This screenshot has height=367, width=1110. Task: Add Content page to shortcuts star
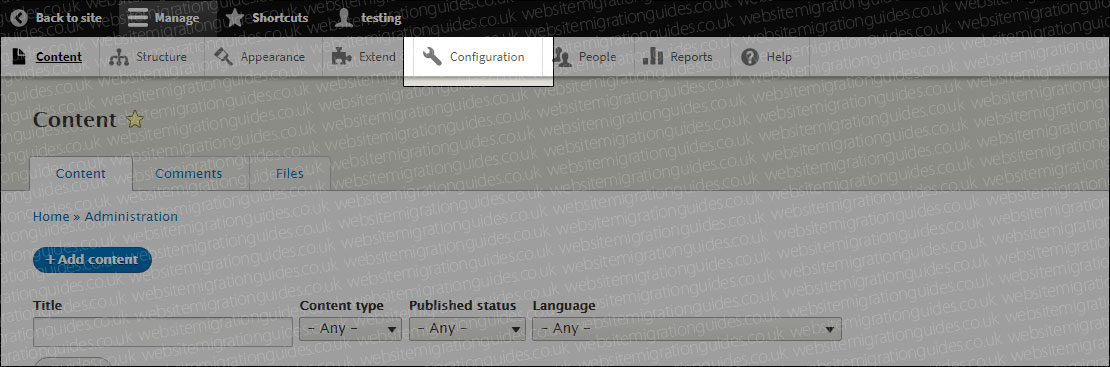coord(135,120)
